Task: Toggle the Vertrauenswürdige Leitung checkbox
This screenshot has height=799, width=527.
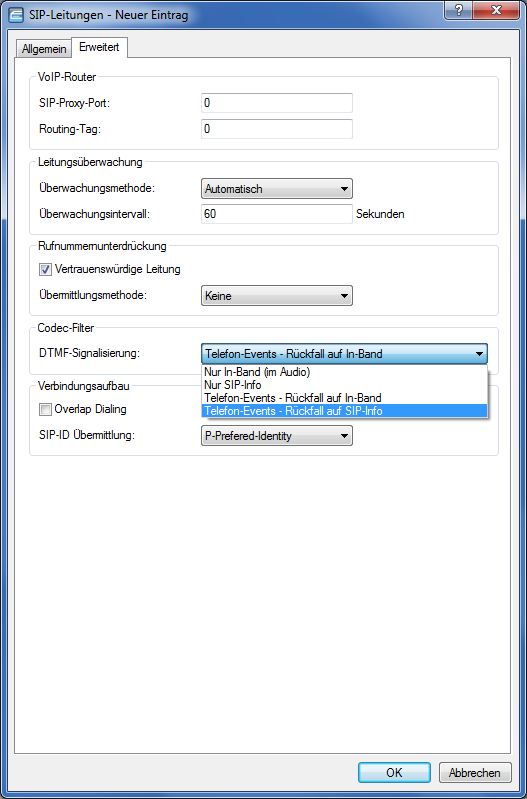Action: click(x=46, y=269)
